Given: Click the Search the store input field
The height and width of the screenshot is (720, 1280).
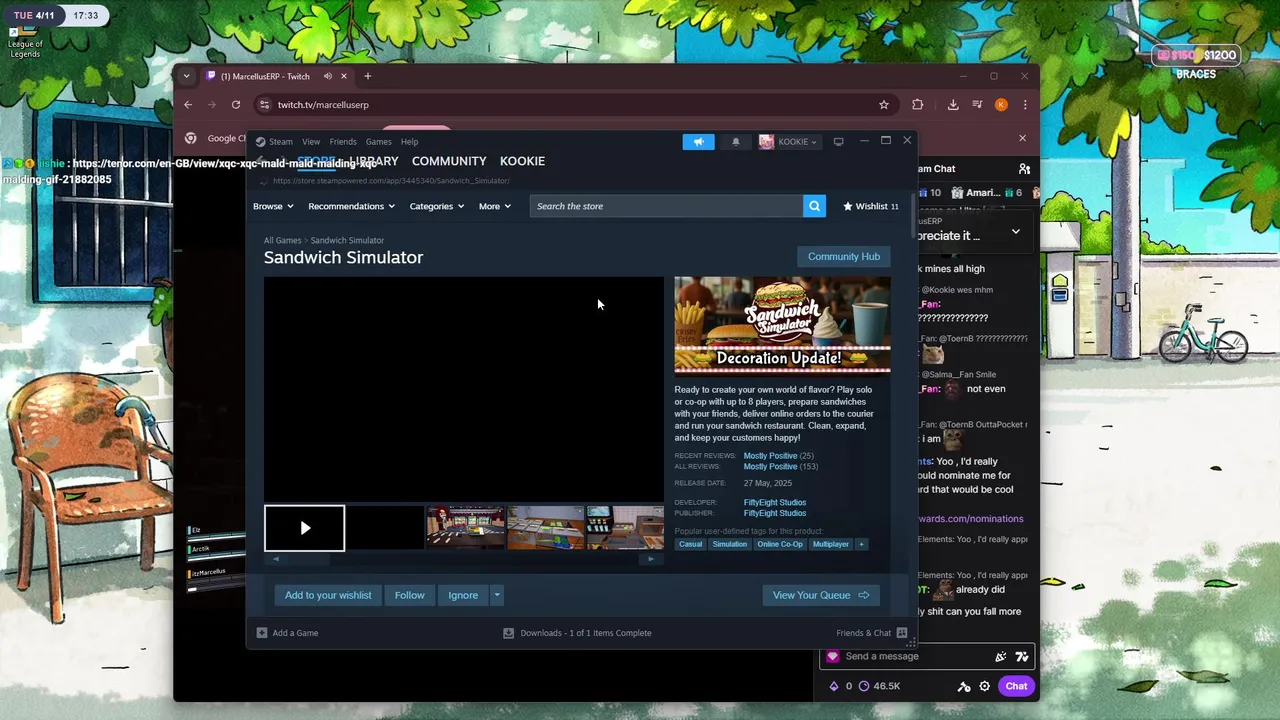Looking at the screenshot, I should [666, 206].
